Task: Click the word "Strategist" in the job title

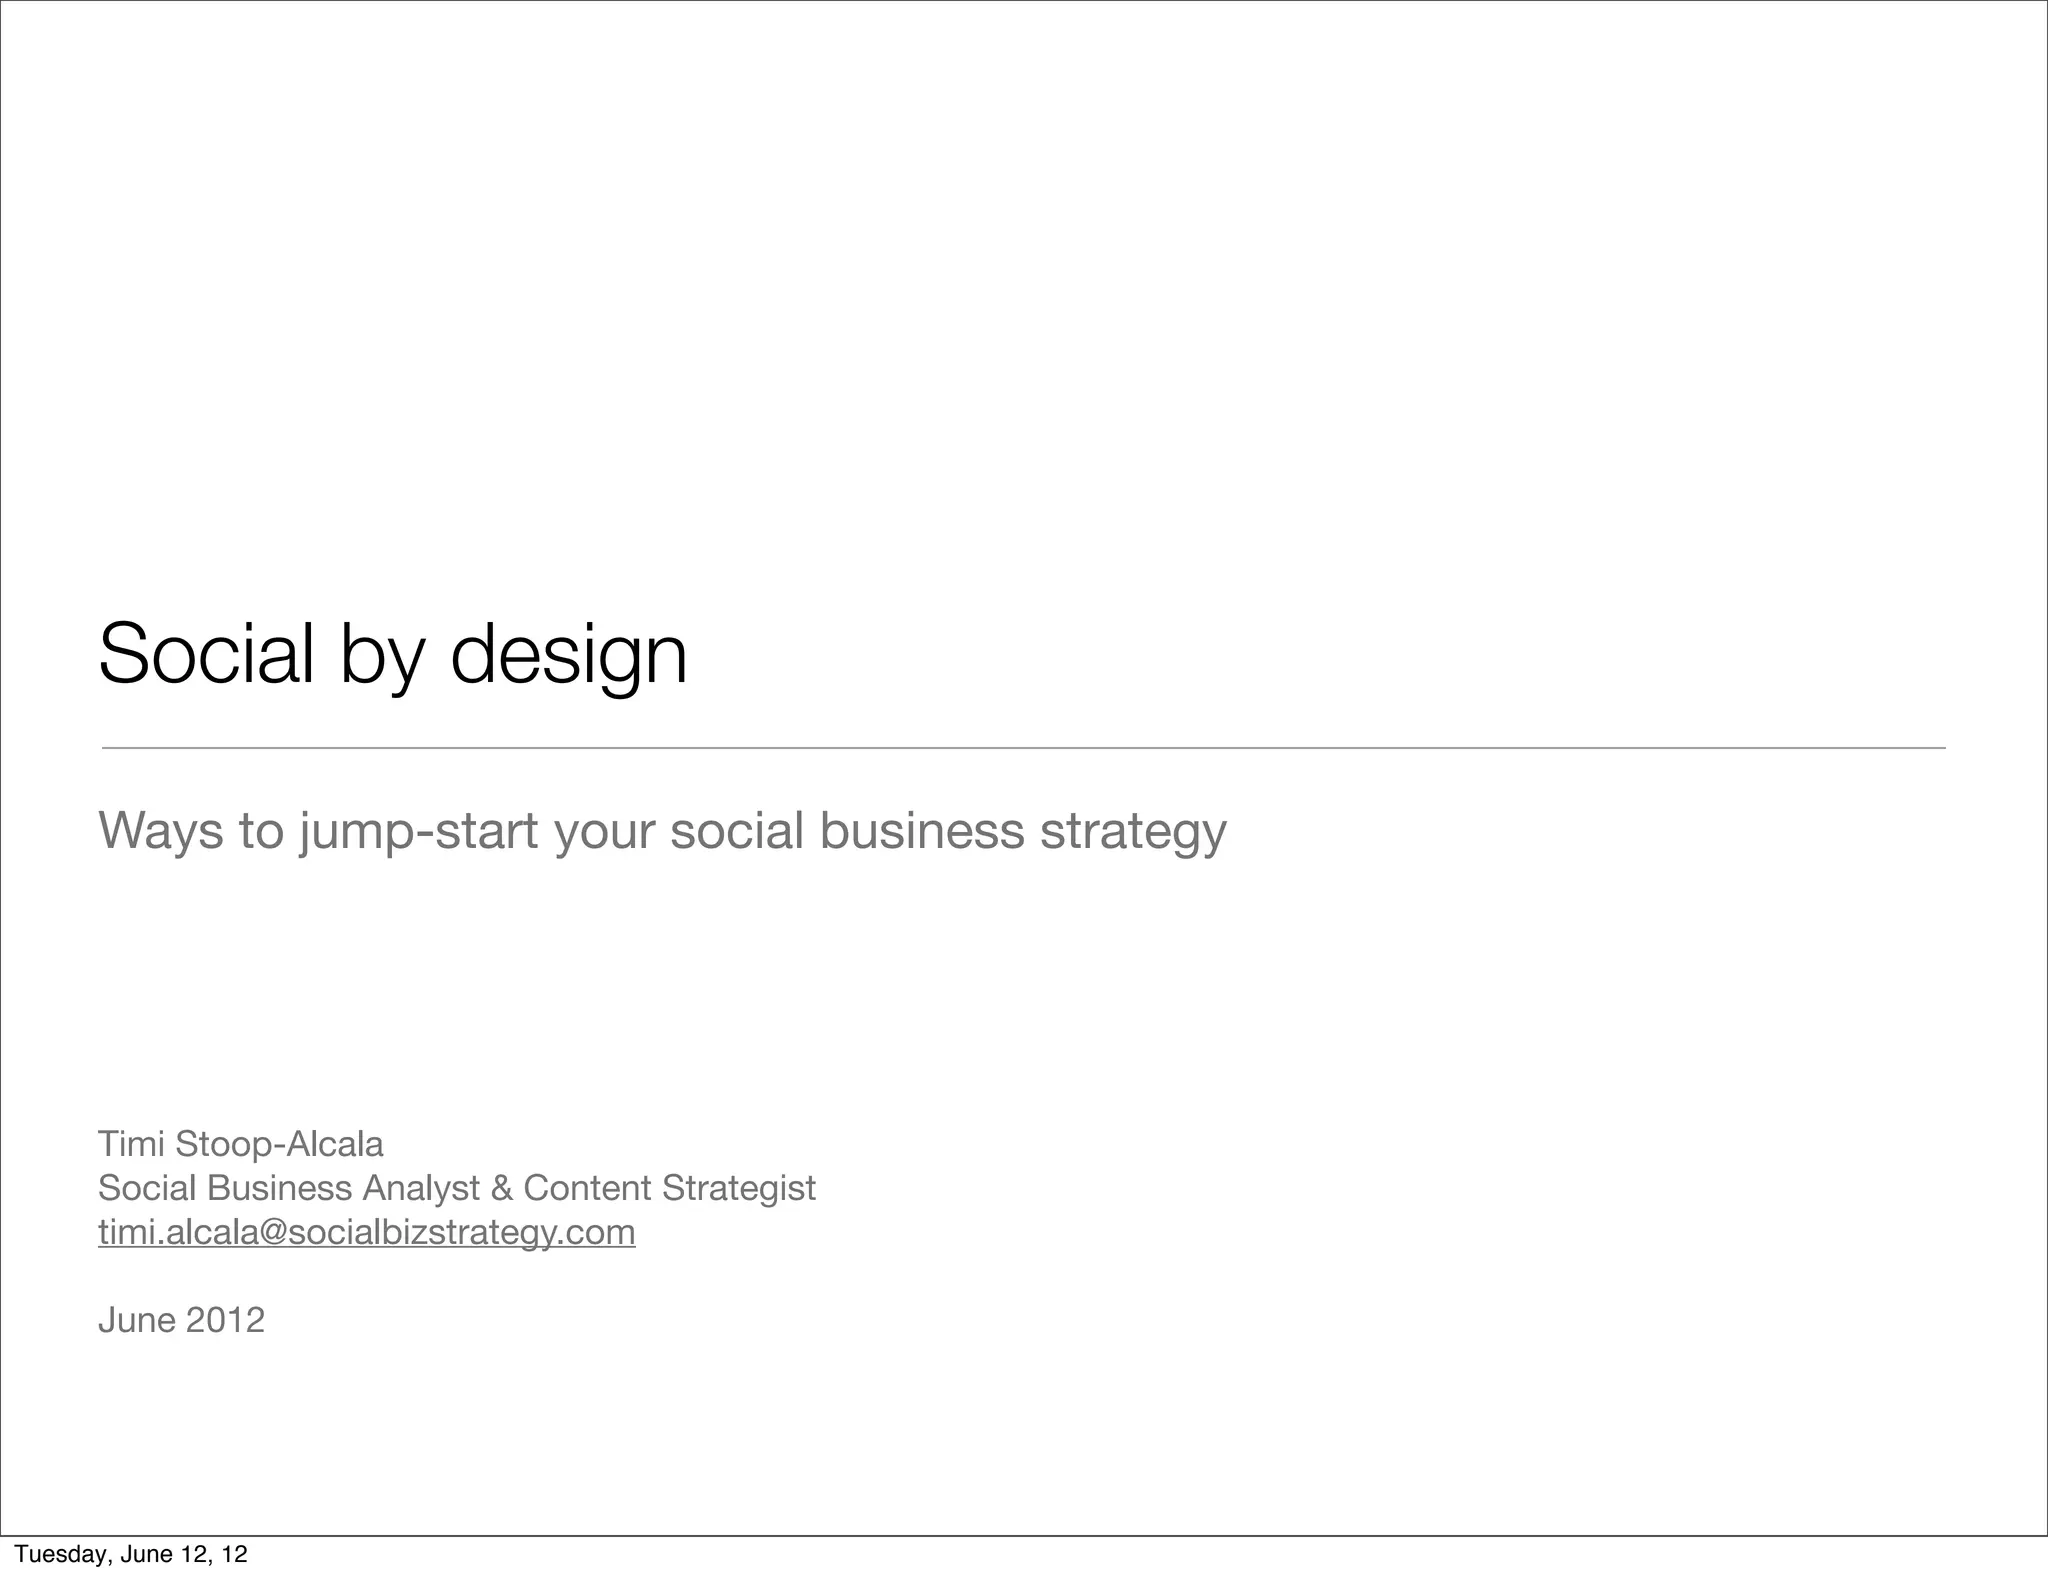Action: pyautogui.click(x=738, y=1188)
